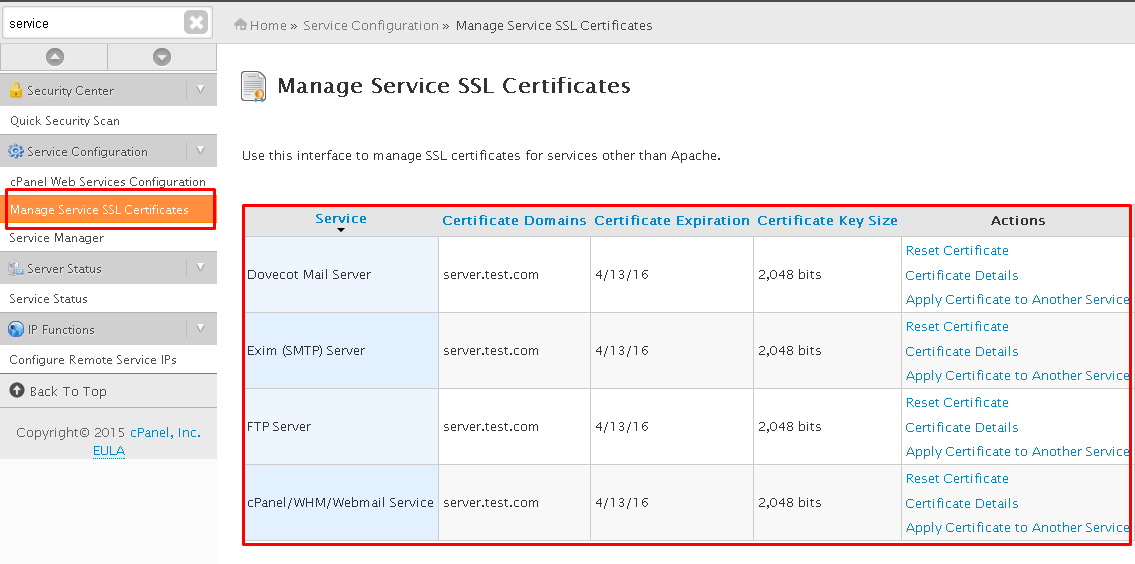1135x564 pixels.
Task: Apply Dovecot certificate to another service
Action: tap(1017, 300)
